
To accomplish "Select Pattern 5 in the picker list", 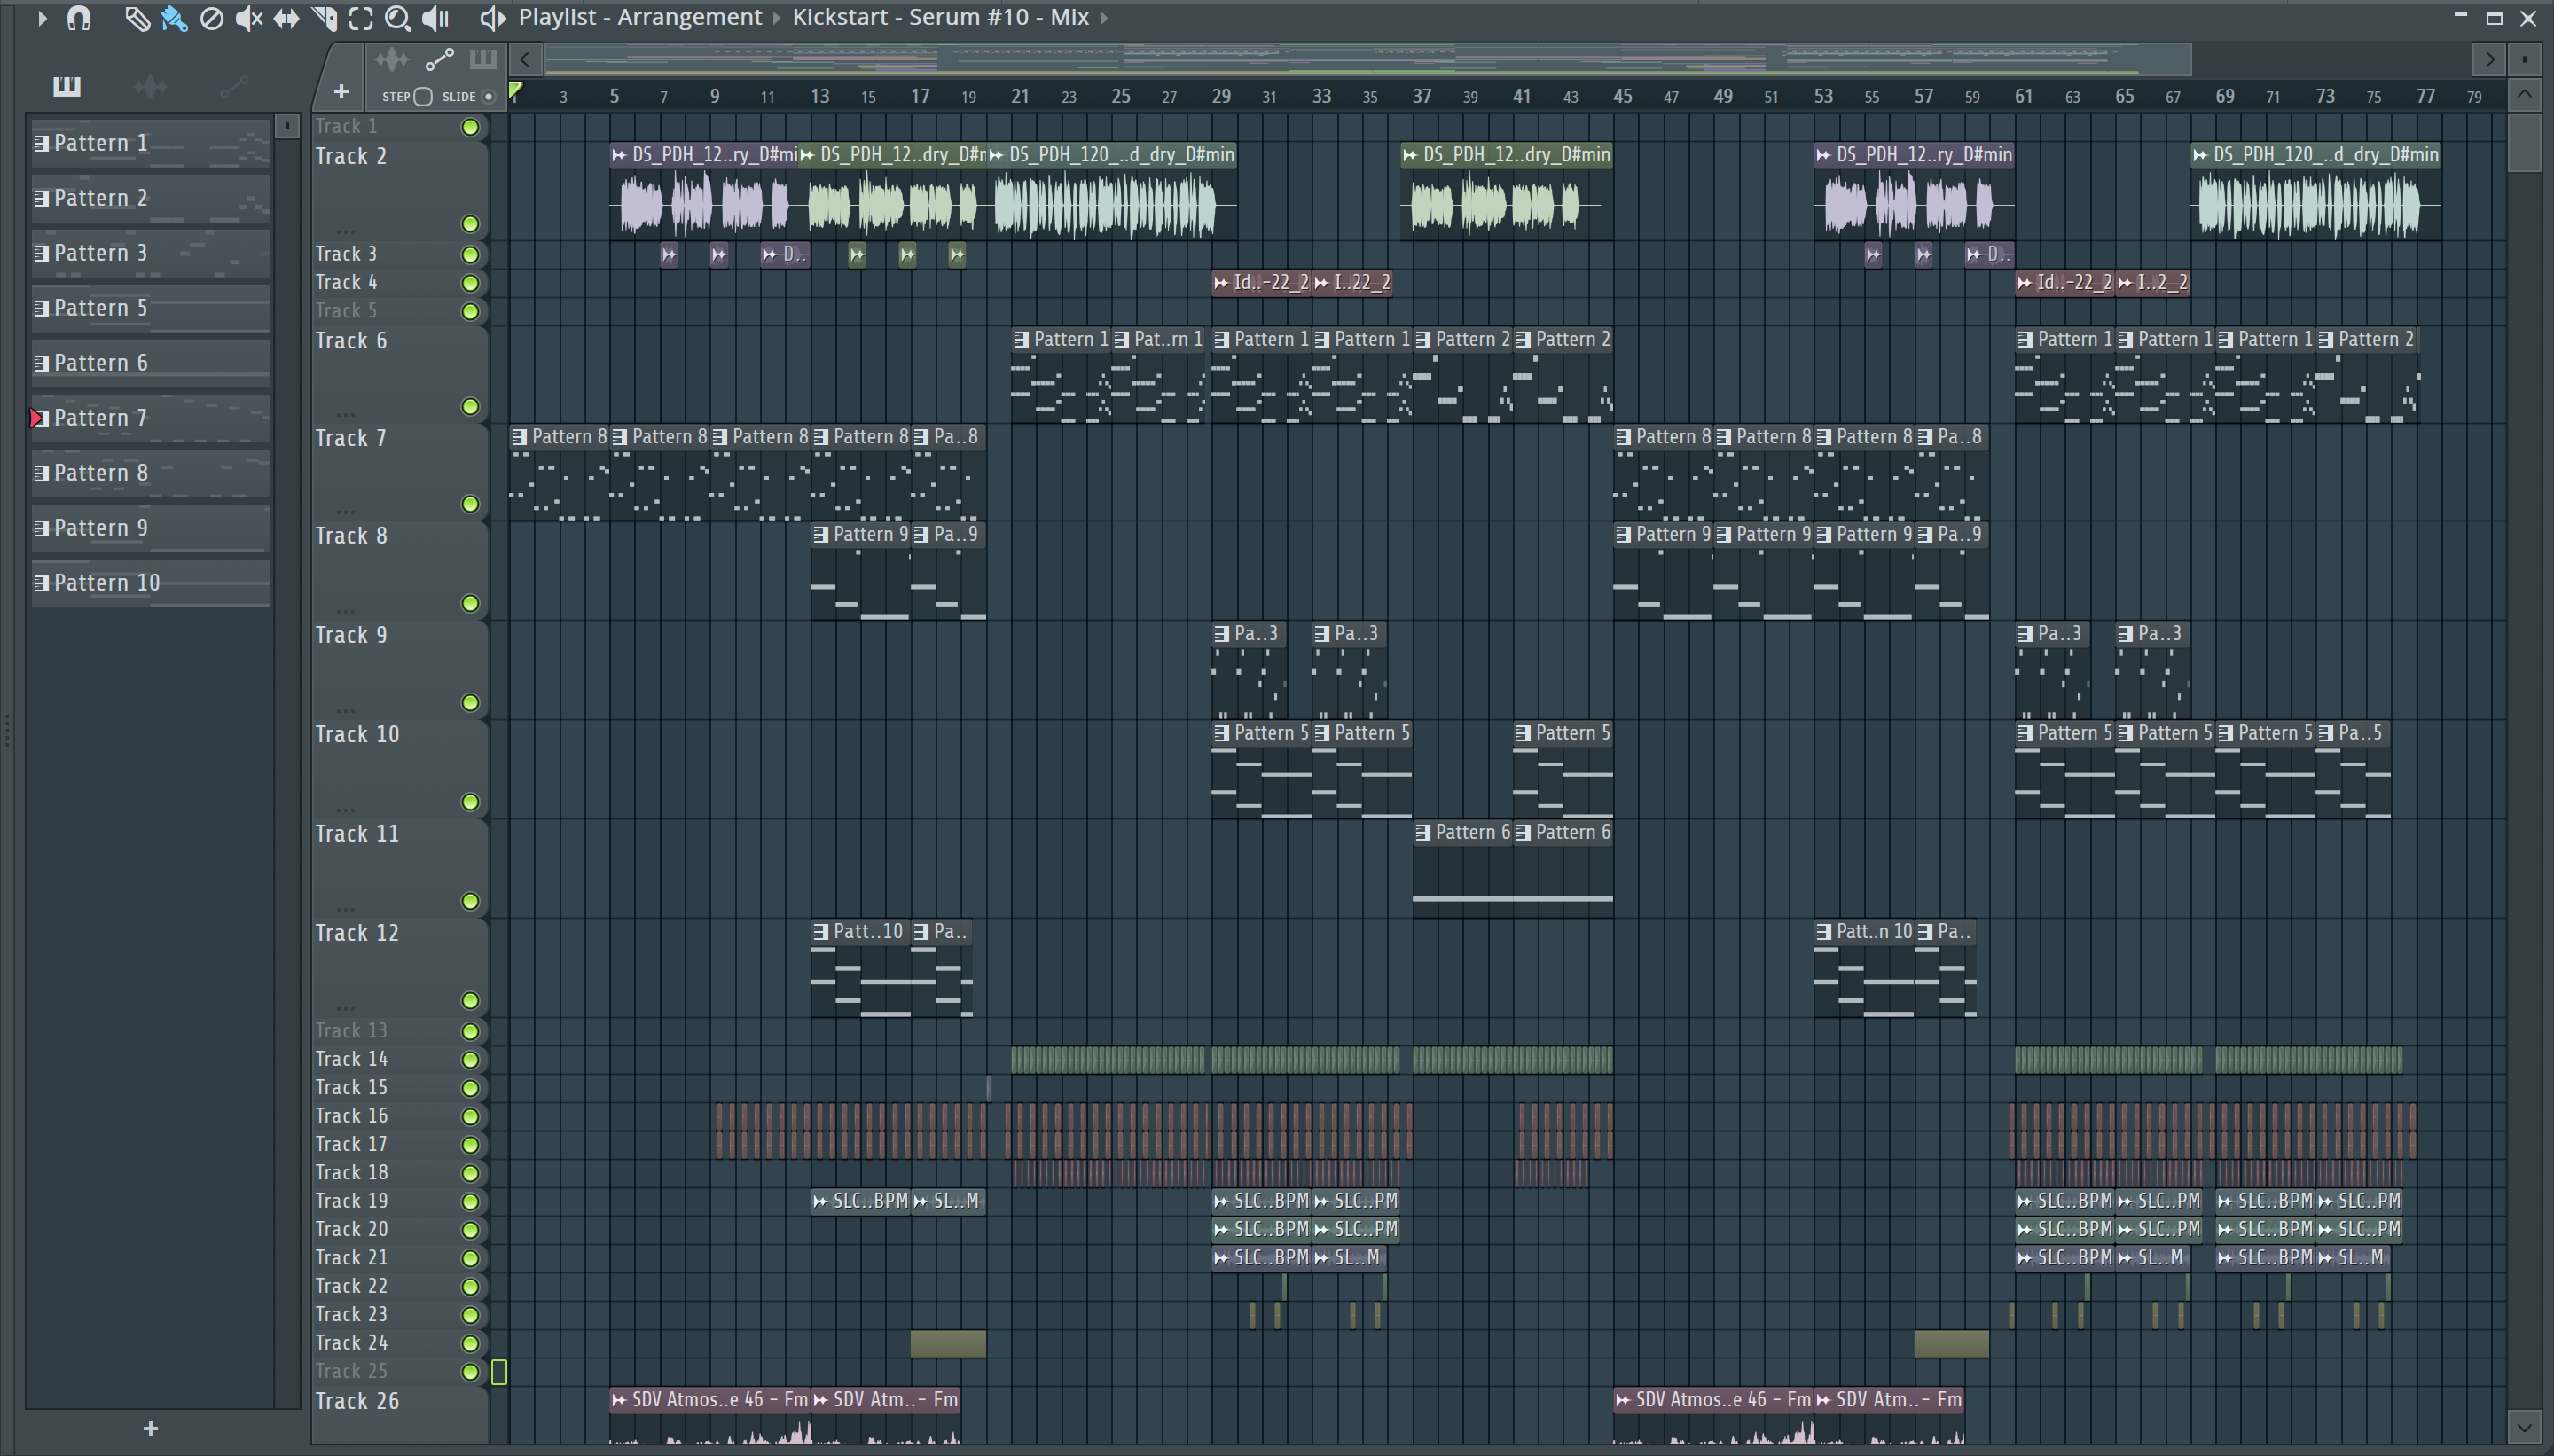I will [x=150, y=308].
